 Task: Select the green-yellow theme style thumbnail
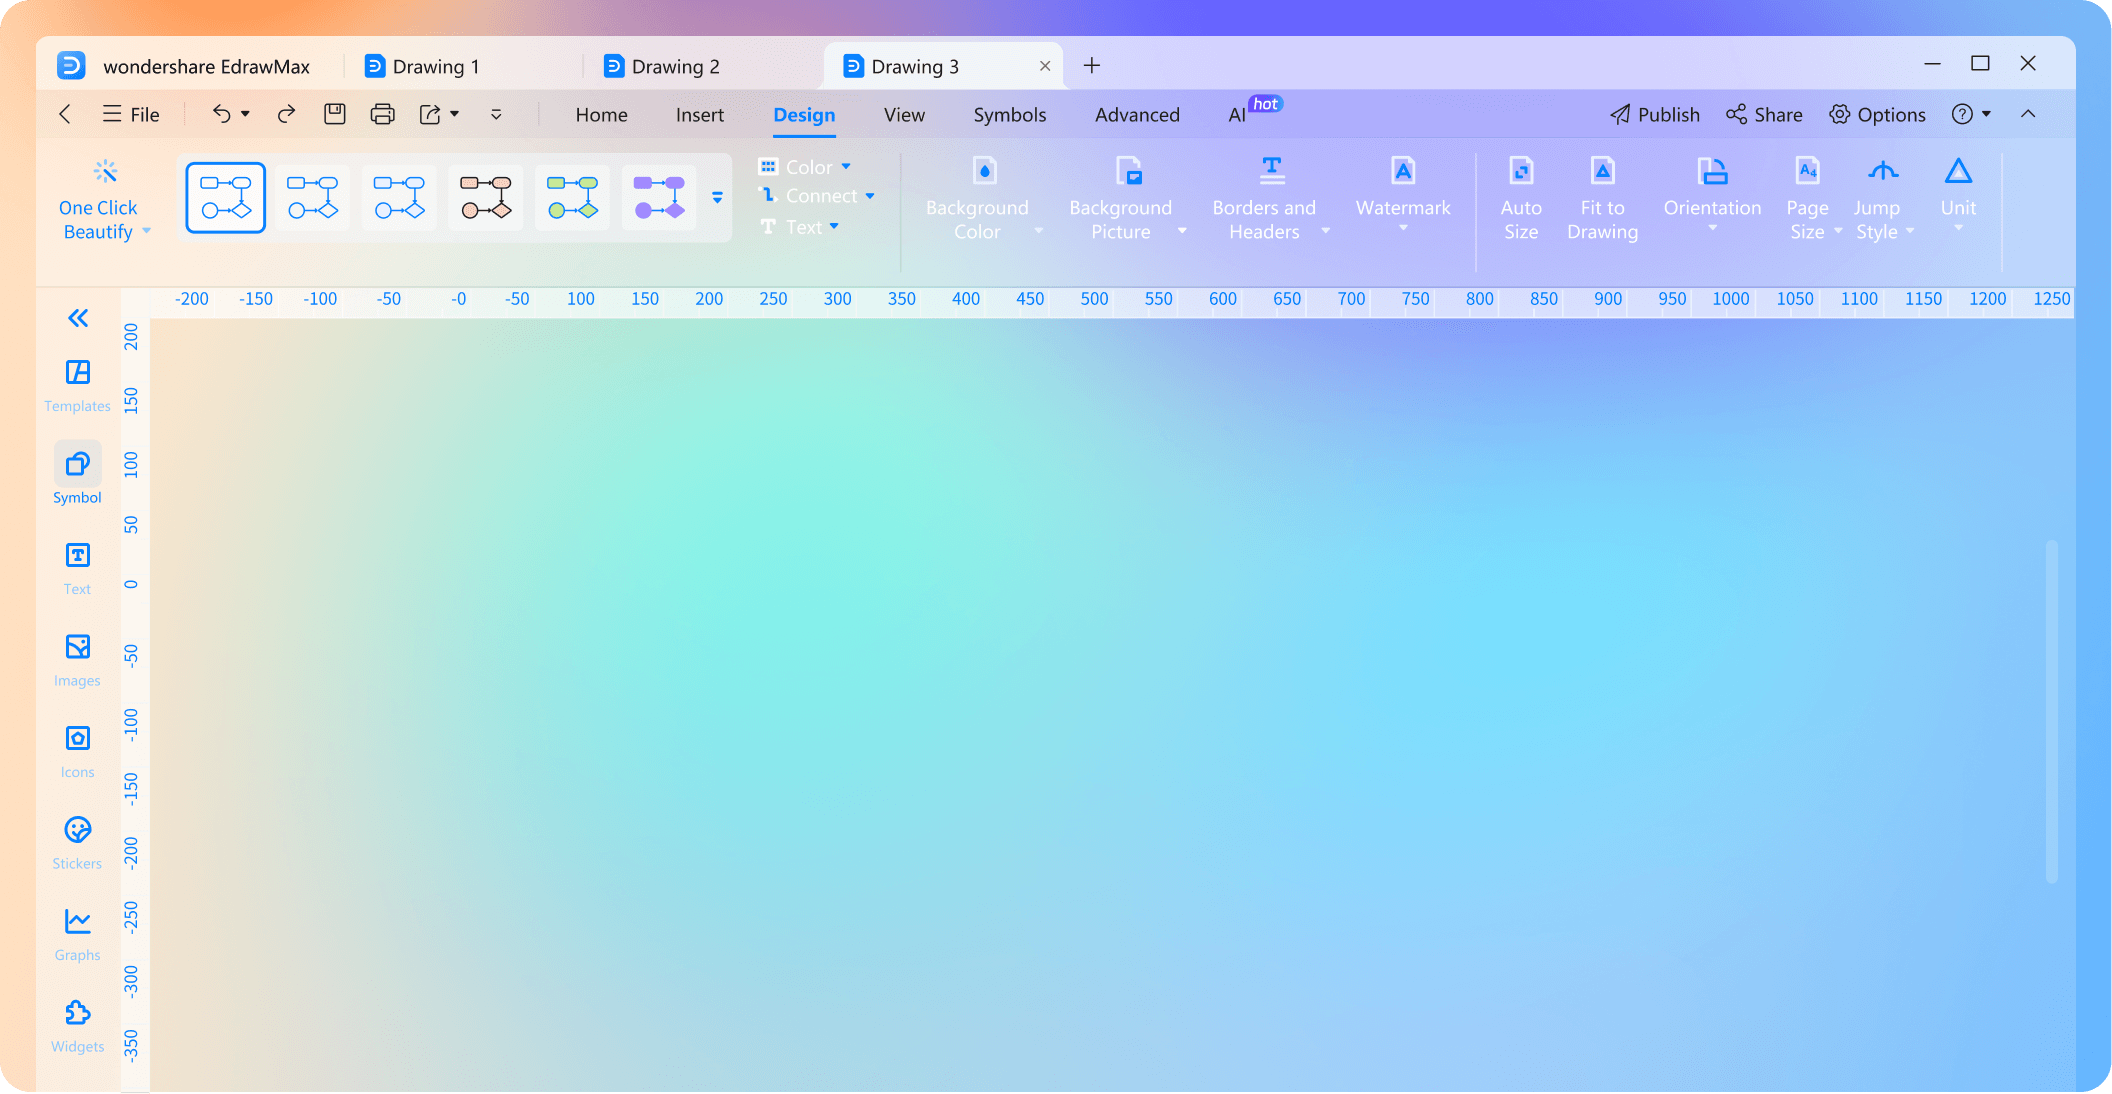coord(573,197)
